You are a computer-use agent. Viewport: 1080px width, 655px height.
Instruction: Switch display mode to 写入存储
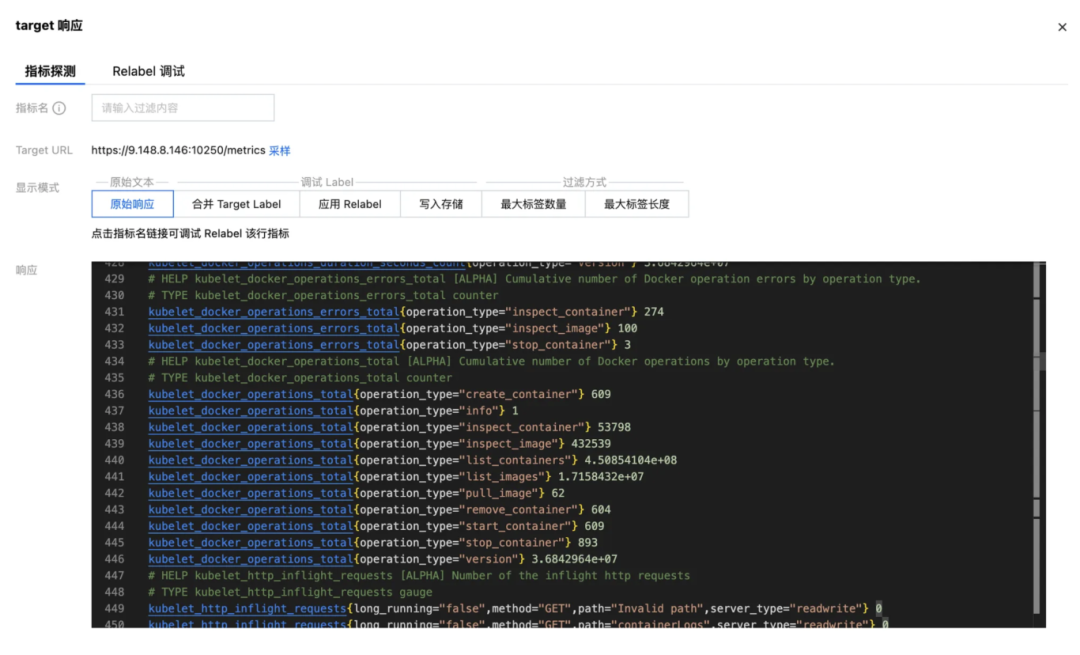tap(441, 204)
